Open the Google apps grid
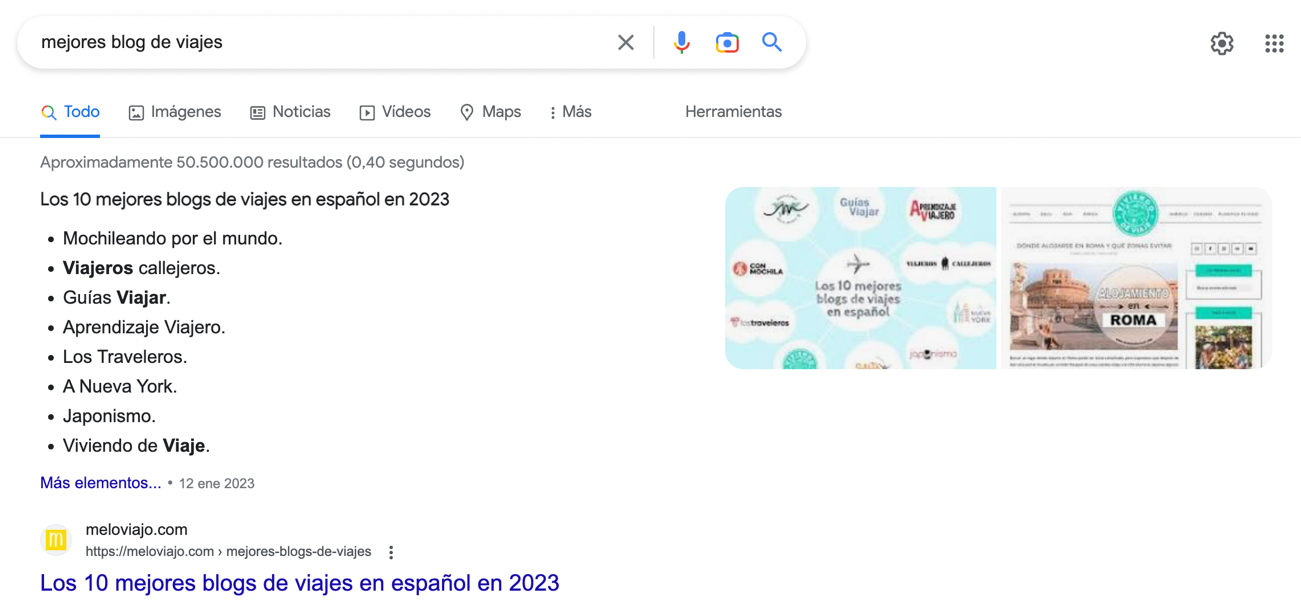 pyautogui.click(x=1274, y=43)
